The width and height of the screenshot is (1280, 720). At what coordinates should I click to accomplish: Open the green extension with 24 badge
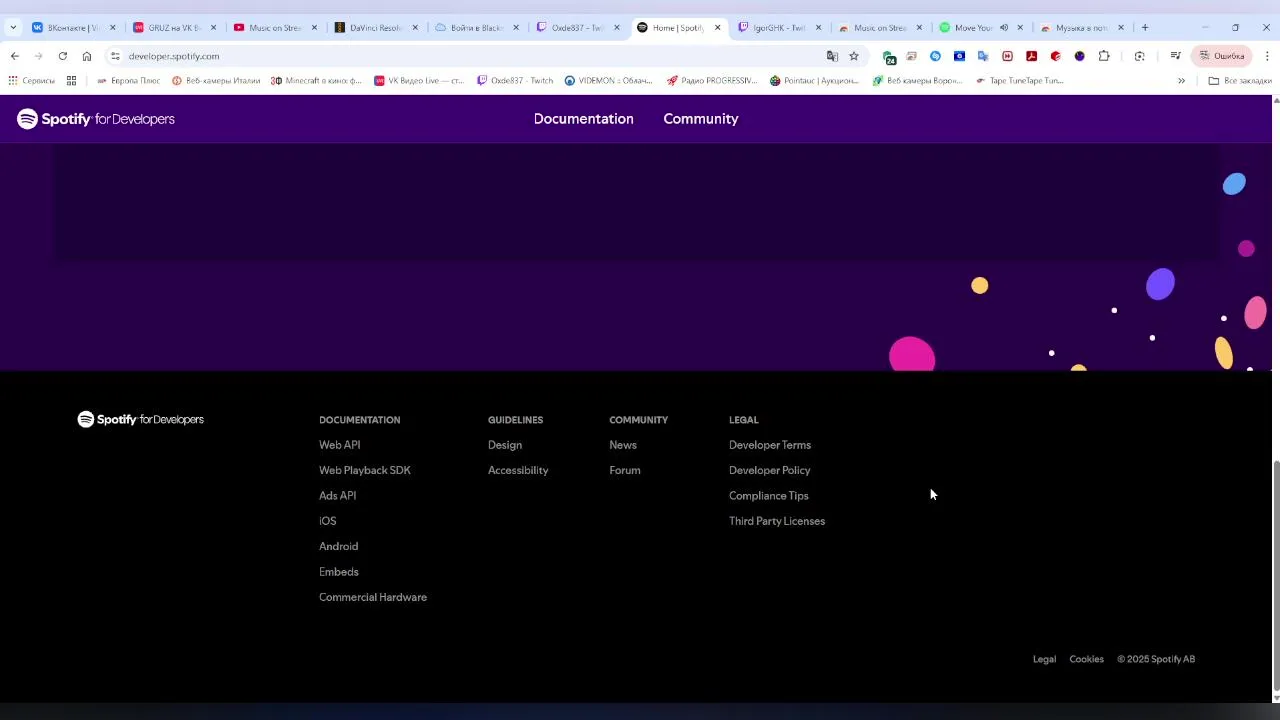click(x=889, y=57)
